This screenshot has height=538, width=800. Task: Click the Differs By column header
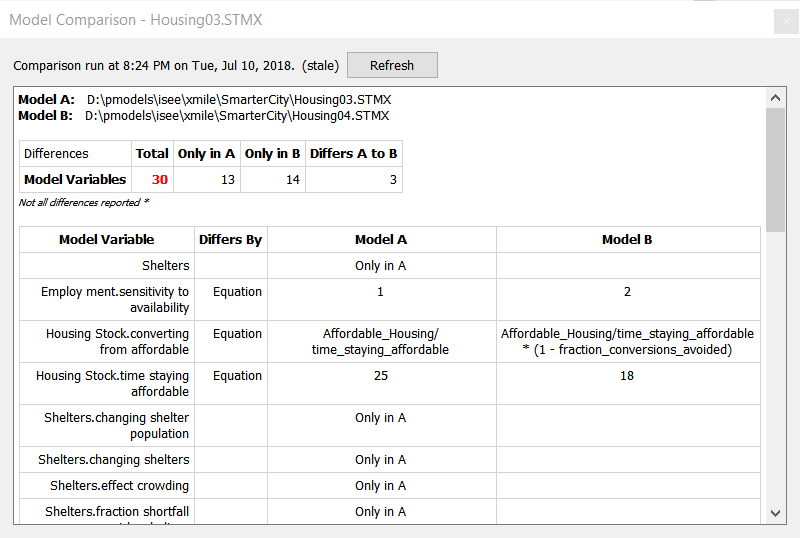click(230, 239)
